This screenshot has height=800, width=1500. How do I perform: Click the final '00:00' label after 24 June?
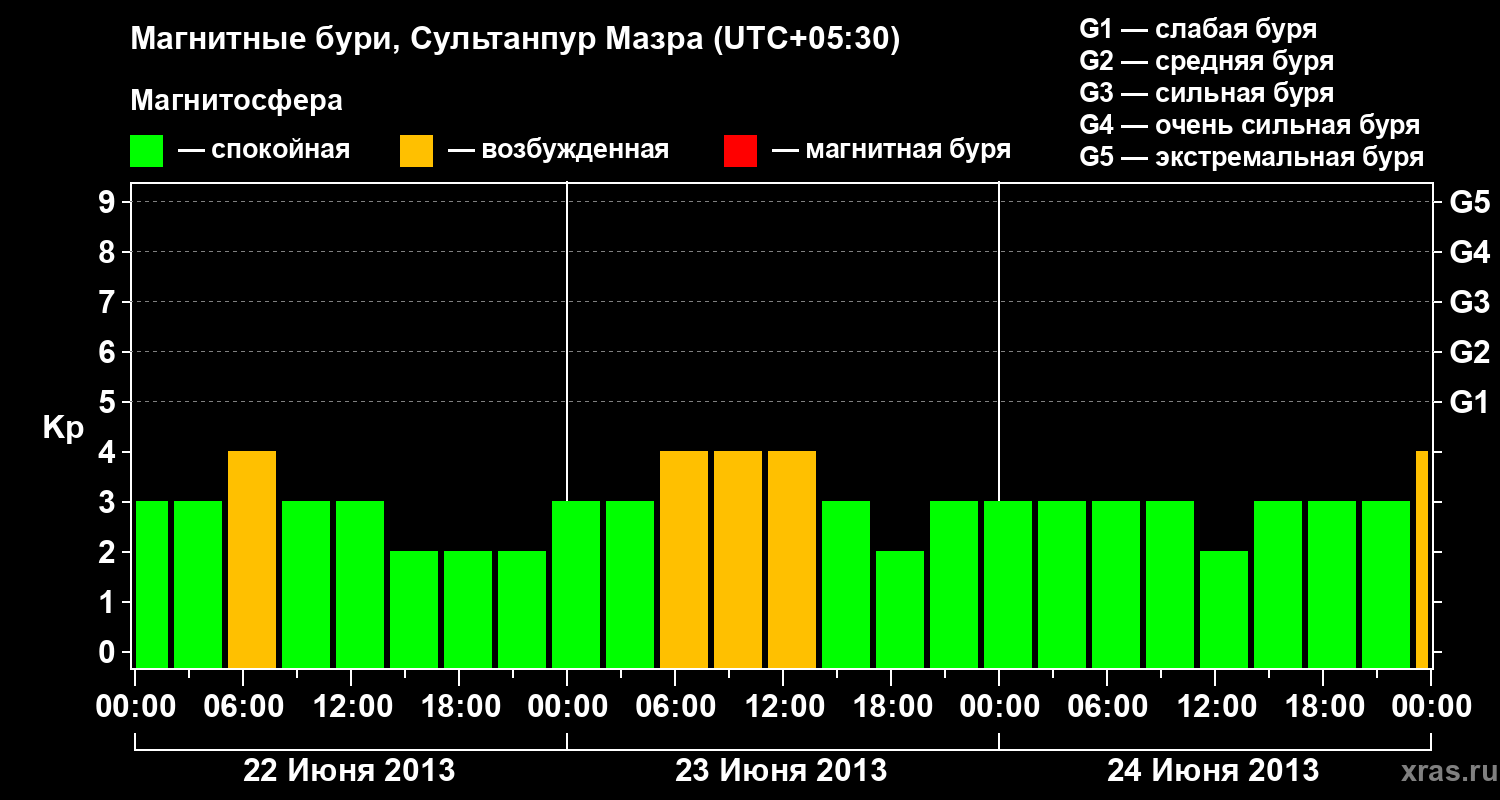click(x=1432, y=707)
